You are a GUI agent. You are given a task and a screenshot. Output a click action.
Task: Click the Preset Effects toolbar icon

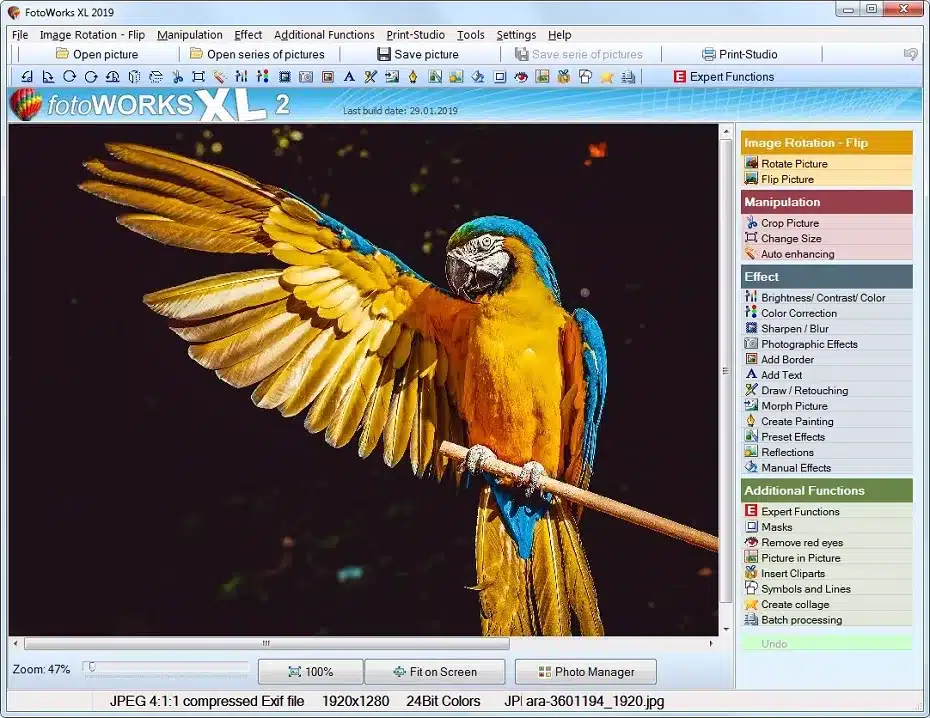coord(435,76)
